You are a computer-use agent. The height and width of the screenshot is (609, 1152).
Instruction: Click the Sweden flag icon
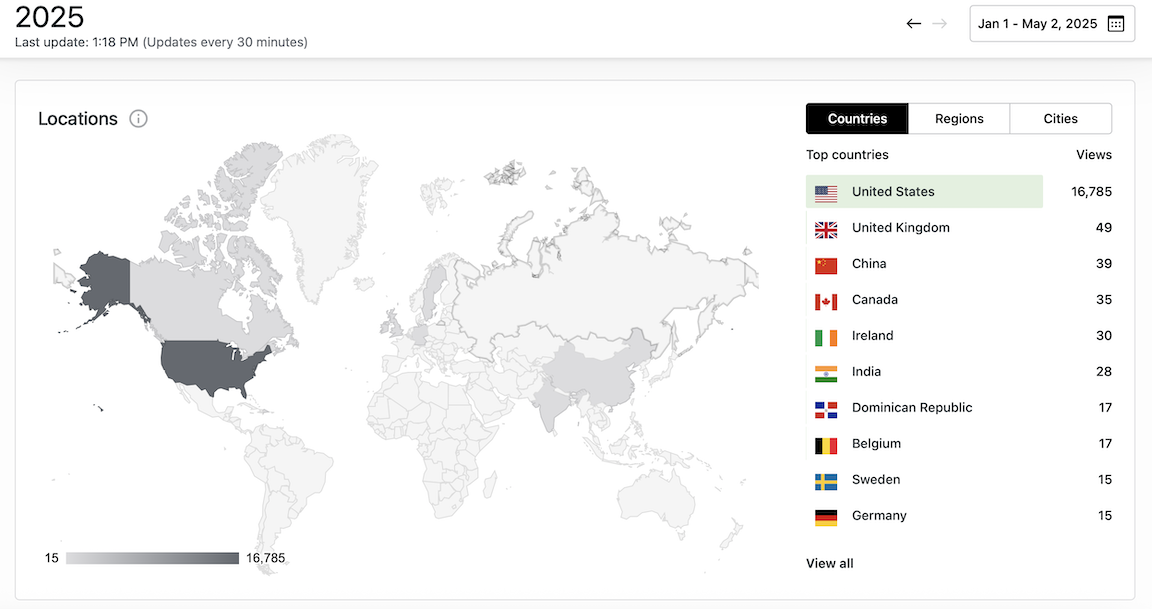826,481
